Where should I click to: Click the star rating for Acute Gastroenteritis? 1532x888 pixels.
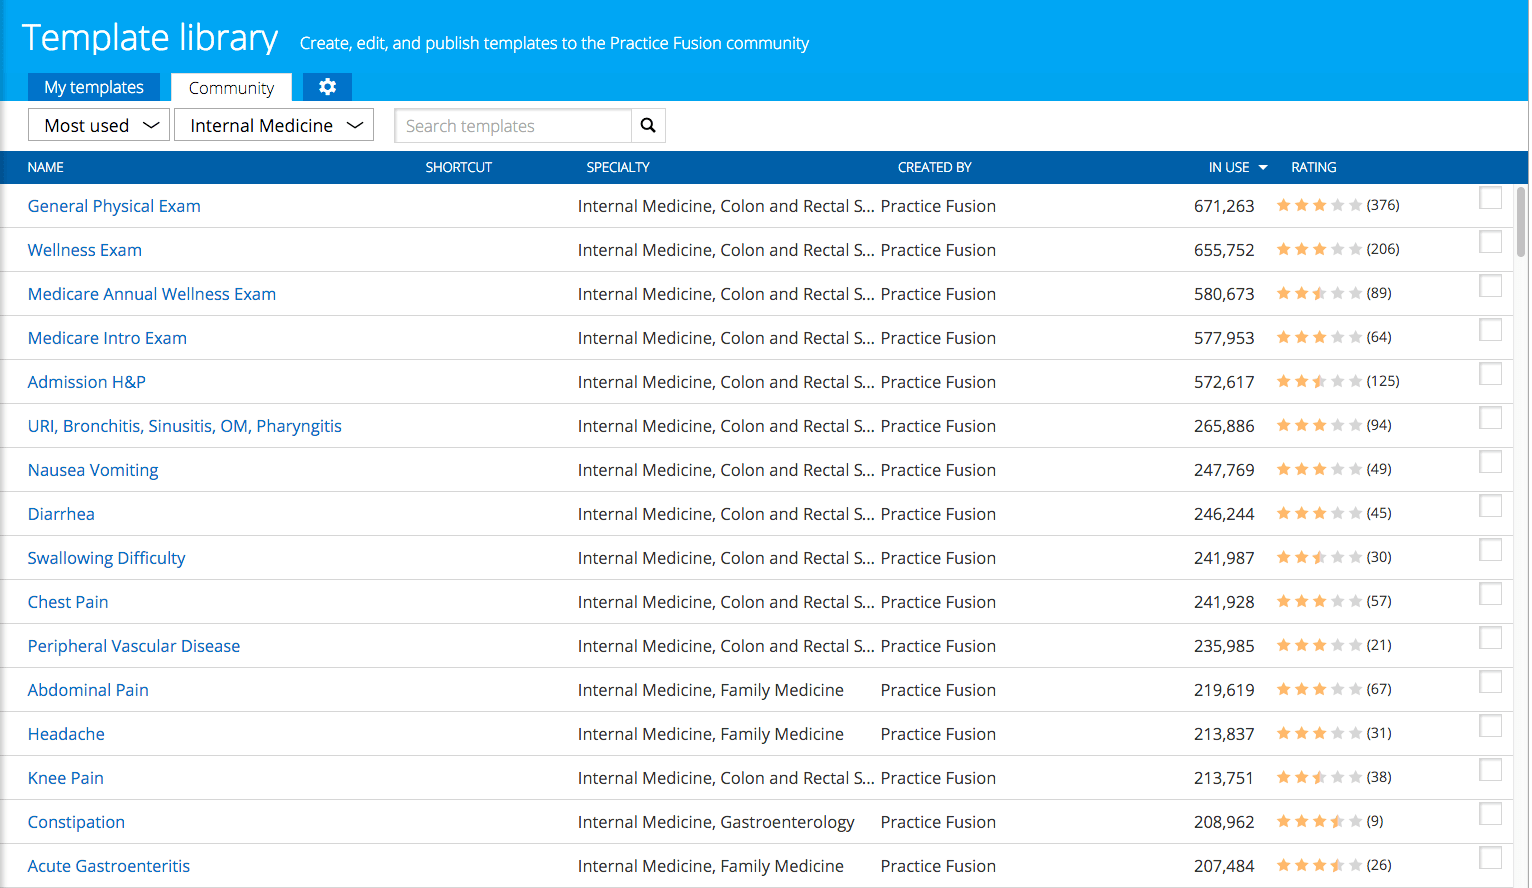1318,866
